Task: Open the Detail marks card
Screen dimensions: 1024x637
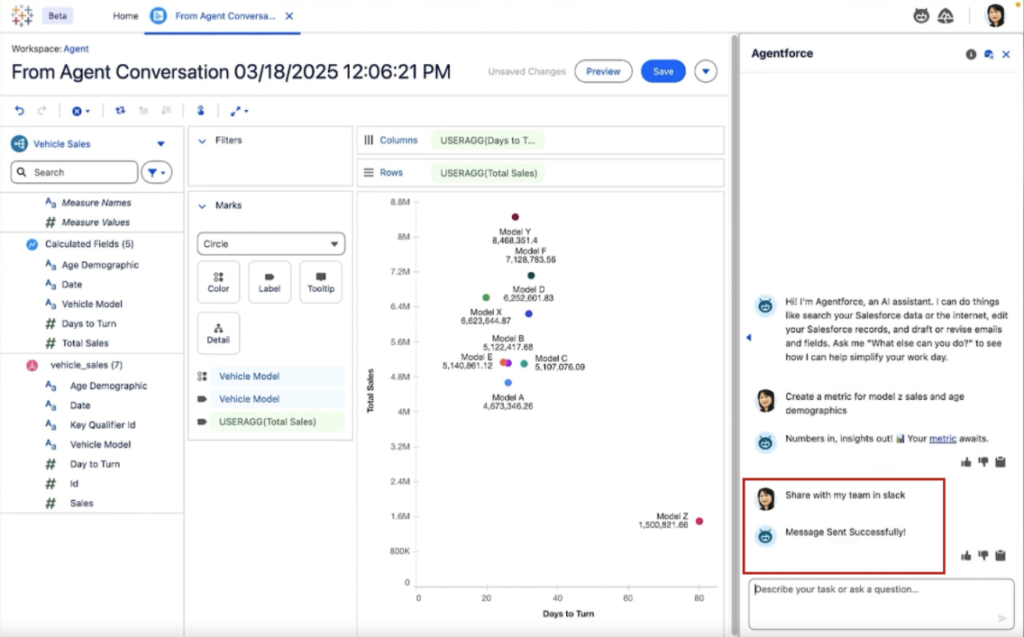Action: [x=218, y=333]
